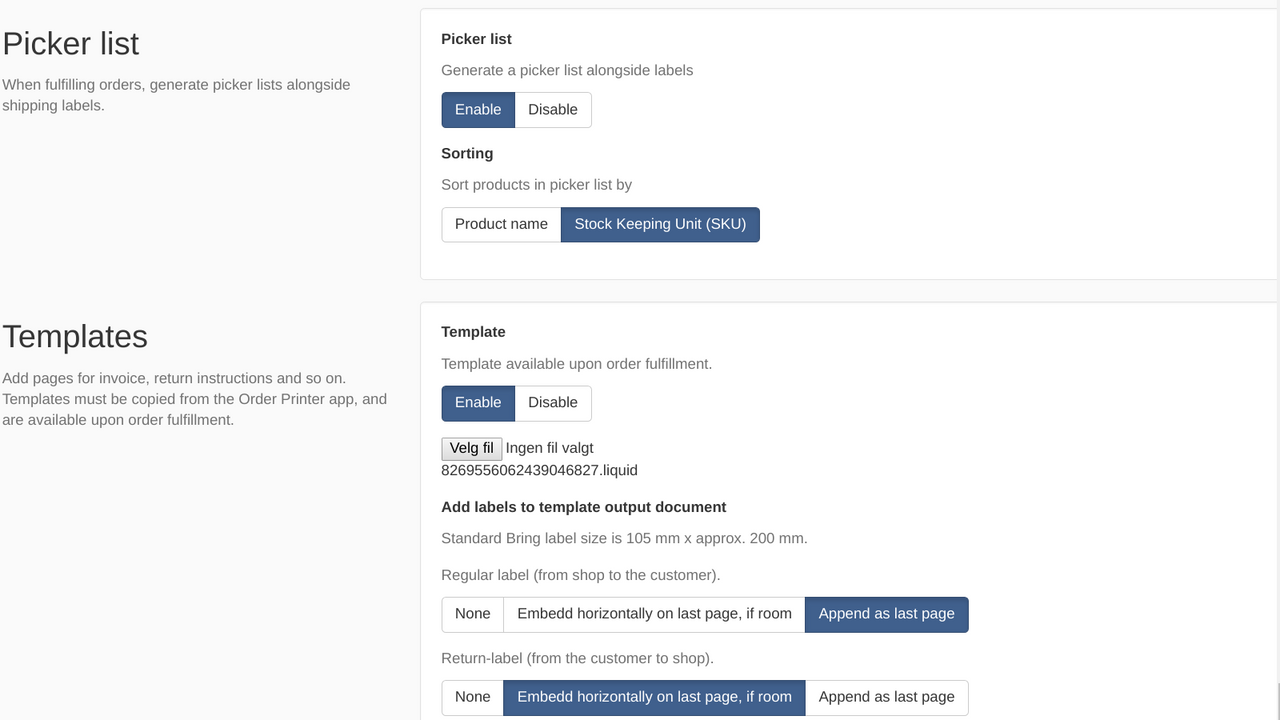Viewport: 1280px width, 720px height.
Task: Click the Ingen fil valgt text
Action: [550, 447]
